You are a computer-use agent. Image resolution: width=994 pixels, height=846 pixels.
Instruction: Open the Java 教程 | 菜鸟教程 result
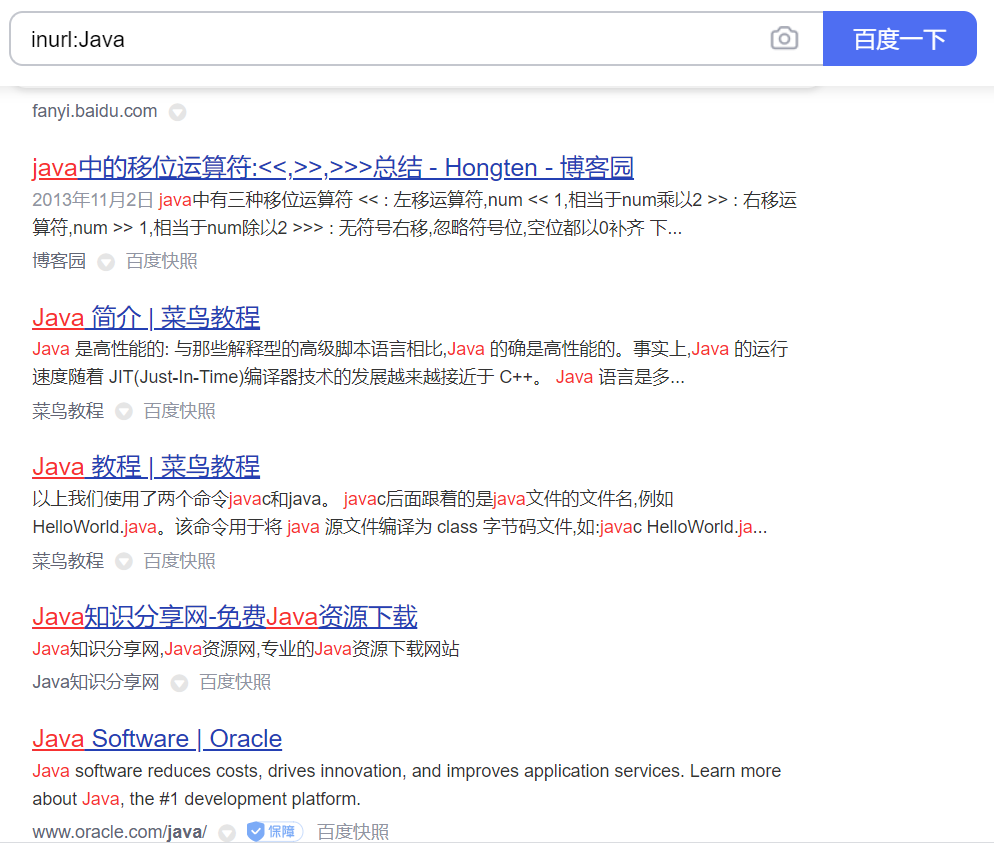pyautogui.click(x=146, y=467)
